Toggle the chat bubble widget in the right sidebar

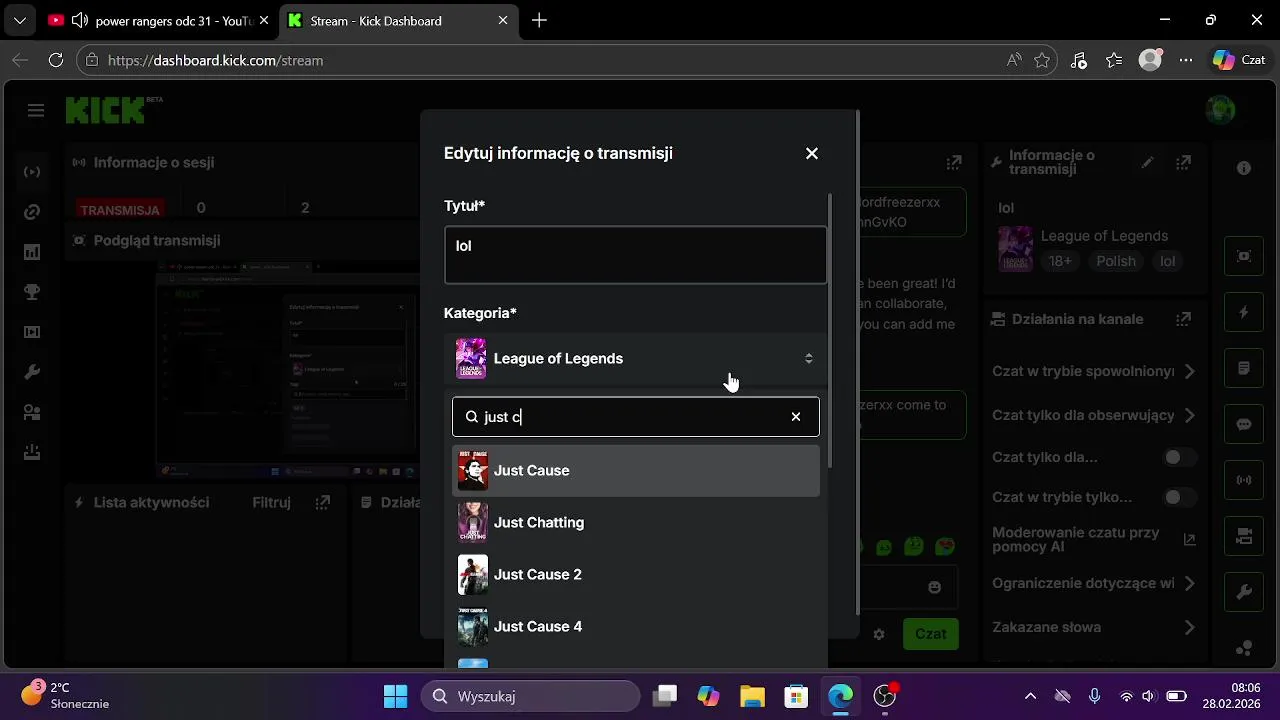point(1244,424)
